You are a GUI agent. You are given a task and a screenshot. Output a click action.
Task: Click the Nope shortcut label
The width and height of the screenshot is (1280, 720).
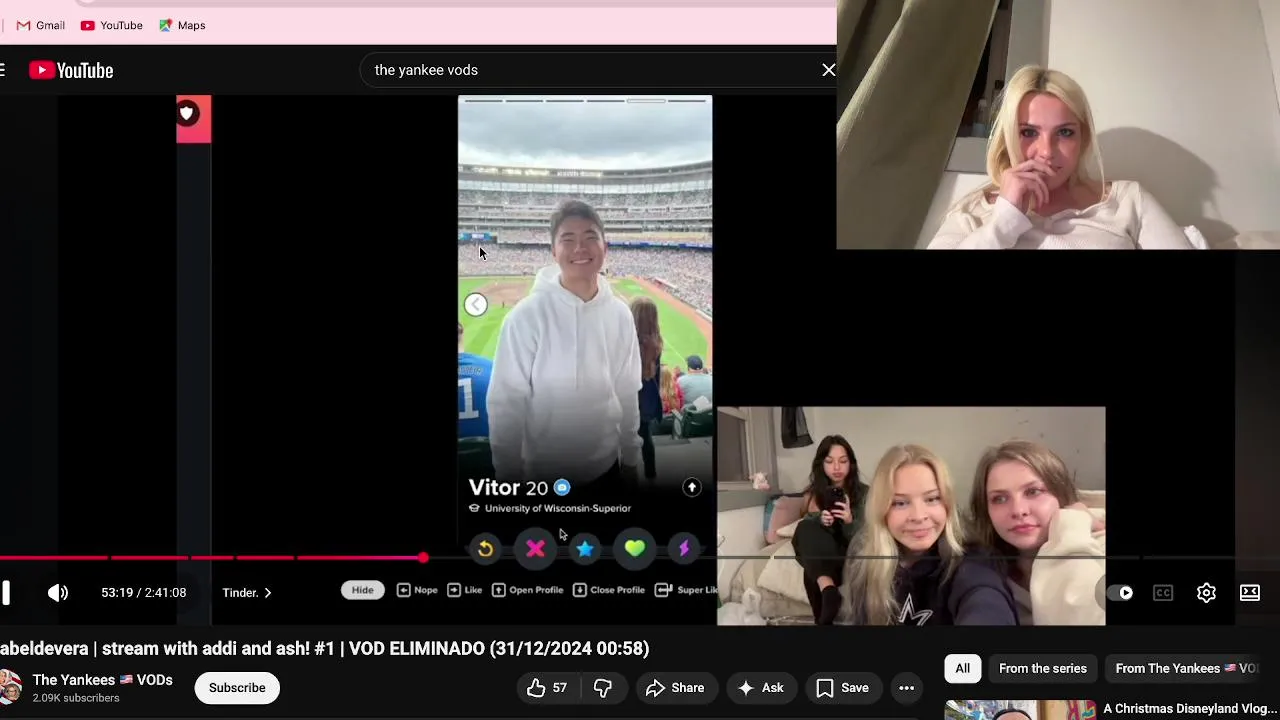[418, 590]
